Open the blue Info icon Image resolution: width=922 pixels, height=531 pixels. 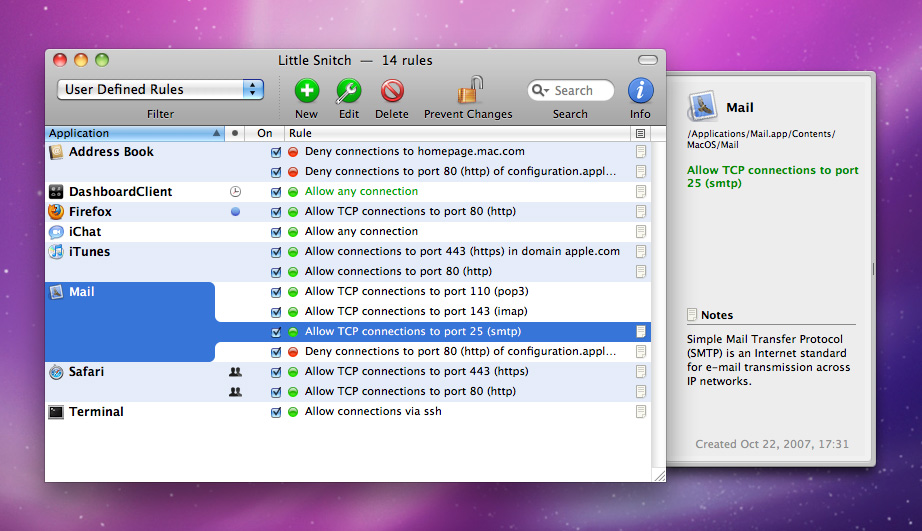pyautogui.click(x=640, y=91)
